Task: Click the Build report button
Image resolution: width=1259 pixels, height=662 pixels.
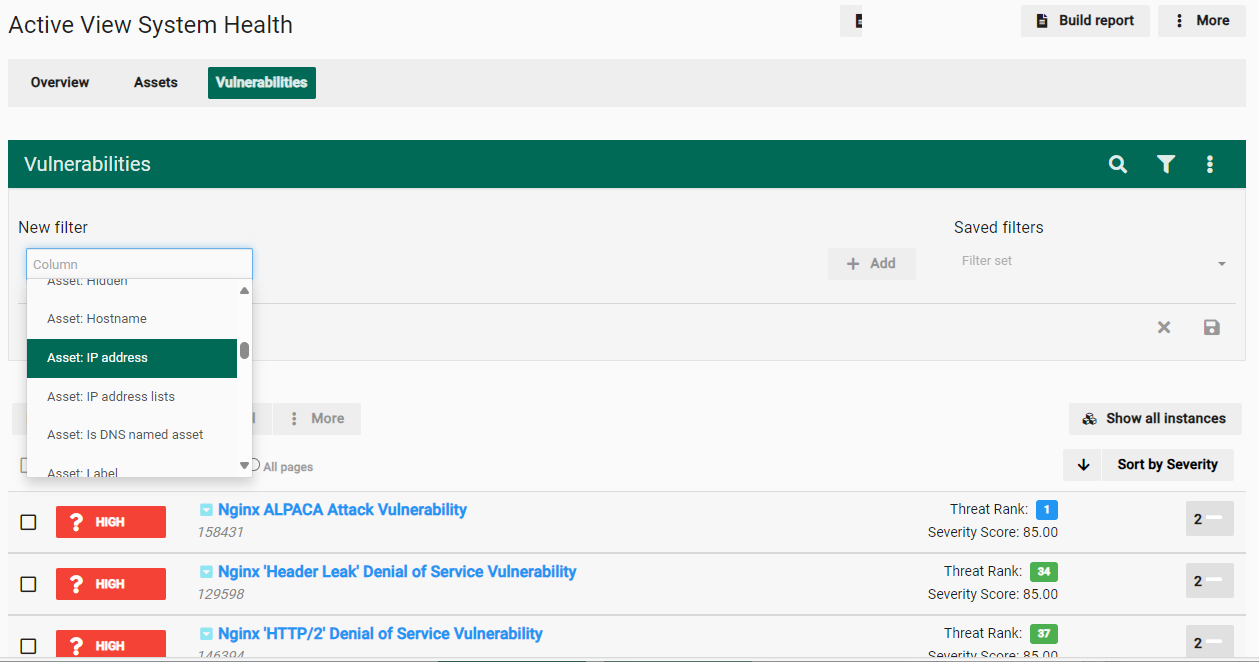Action: (x=1085, y=21)
